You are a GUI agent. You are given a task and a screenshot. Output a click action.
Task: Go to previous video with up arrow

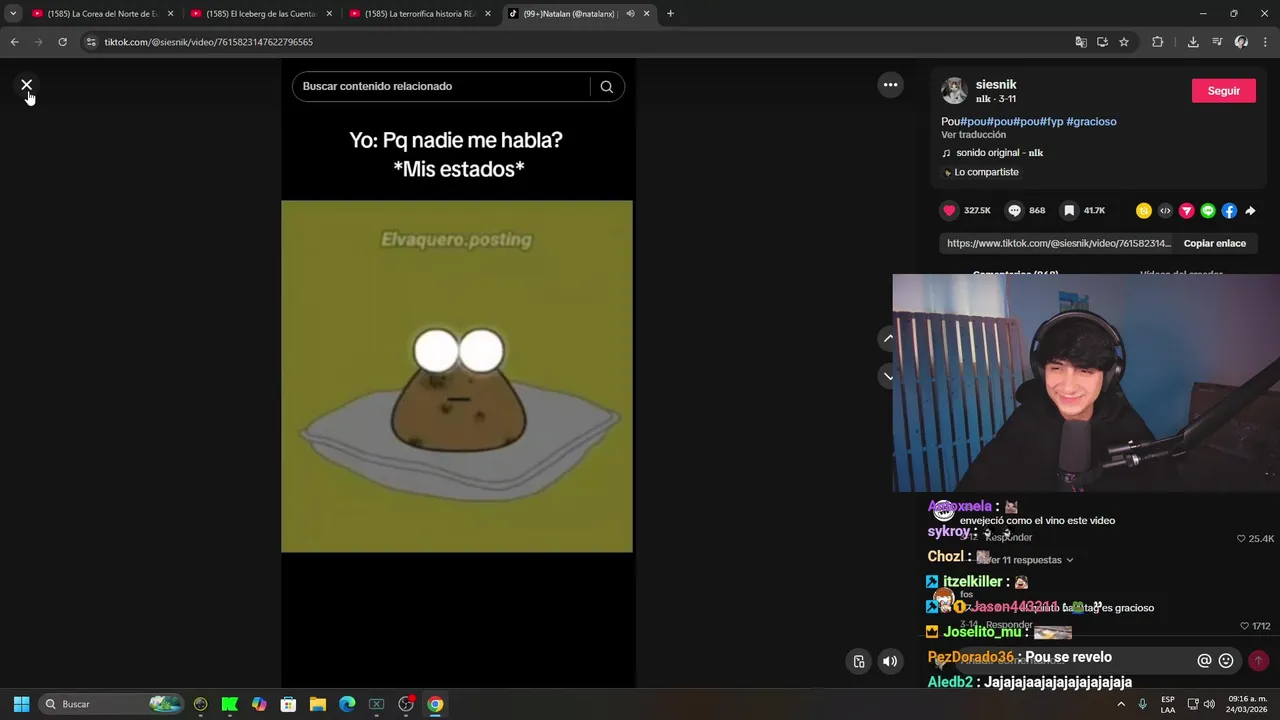pos(887,339)
